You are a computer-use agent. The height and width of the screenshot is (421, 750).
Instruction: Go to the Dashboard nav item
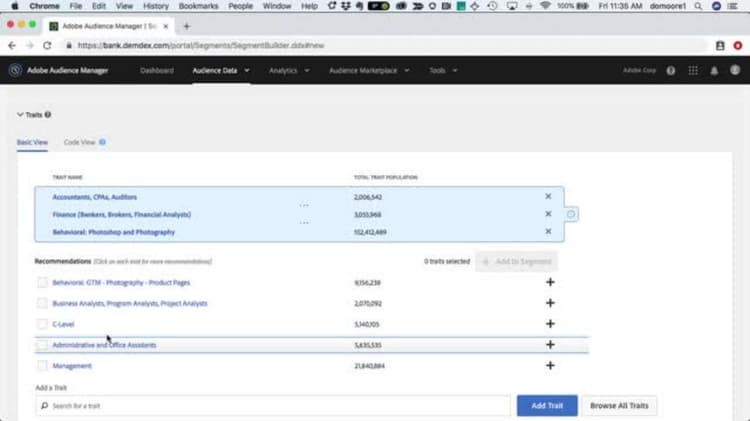click(156, 70)
